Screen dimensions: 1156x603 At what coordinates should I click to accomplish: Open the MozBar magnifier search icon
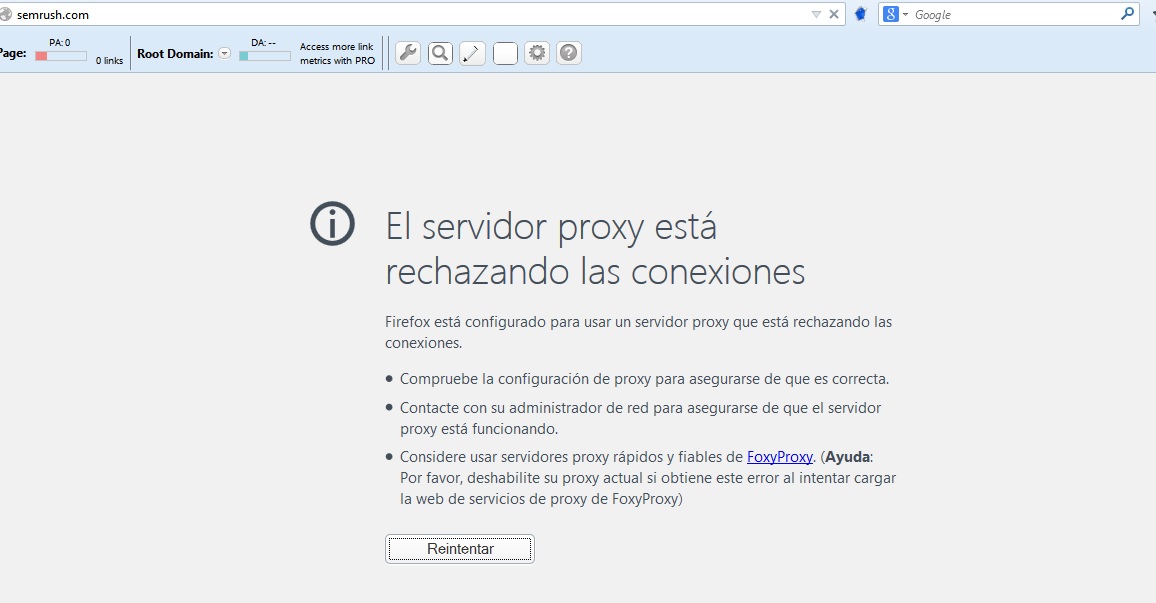pyautogui.click(x=440, y=53)
